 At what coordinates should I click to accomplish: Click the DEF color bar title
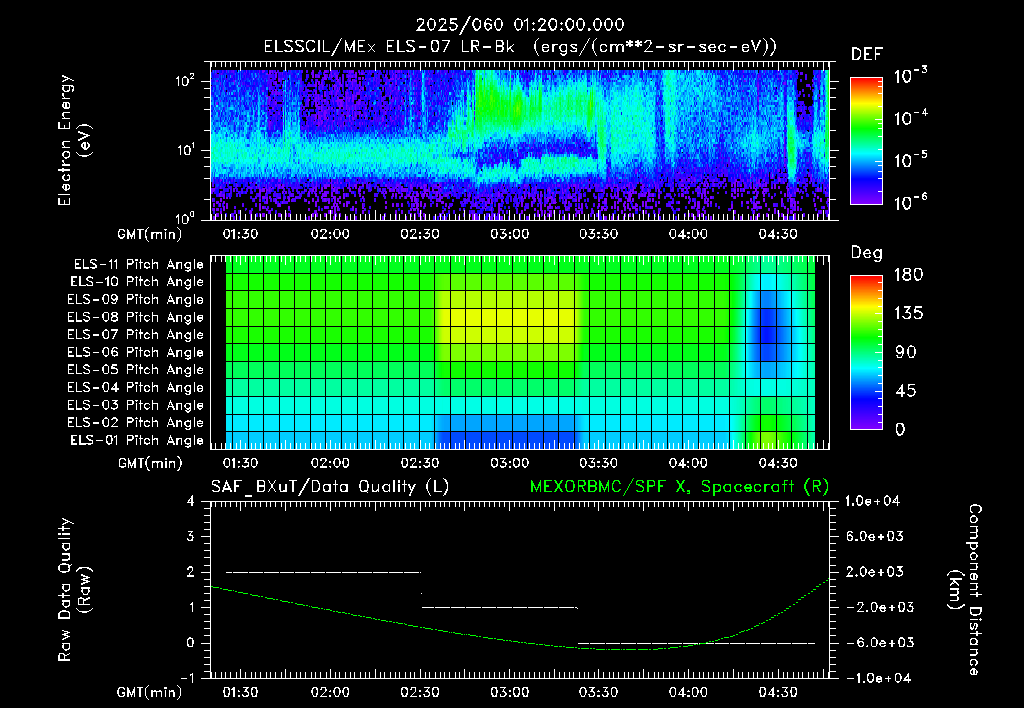pyautogui.click(x=867, y=55)
